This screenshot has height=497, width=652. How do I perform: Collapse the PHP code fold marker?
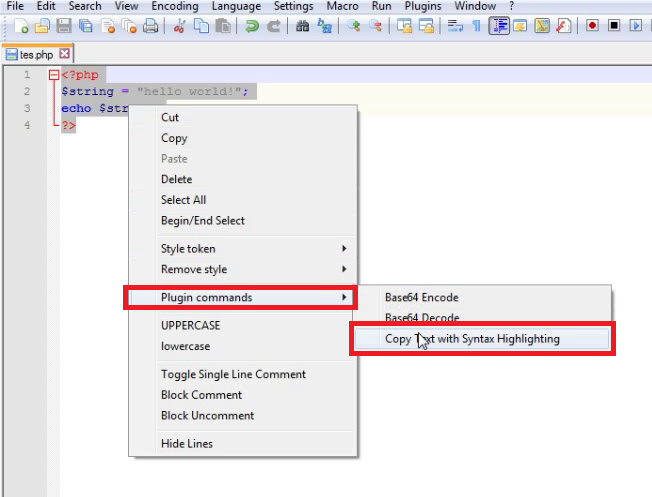(x=53, y=75)
